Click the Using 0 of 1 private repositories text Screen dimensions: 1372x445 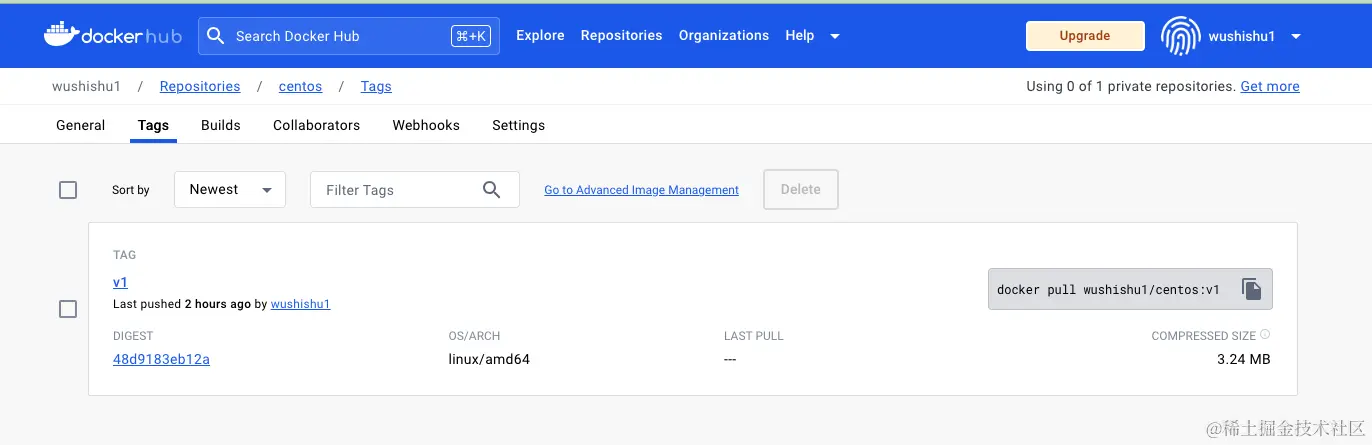(1131, 86)
